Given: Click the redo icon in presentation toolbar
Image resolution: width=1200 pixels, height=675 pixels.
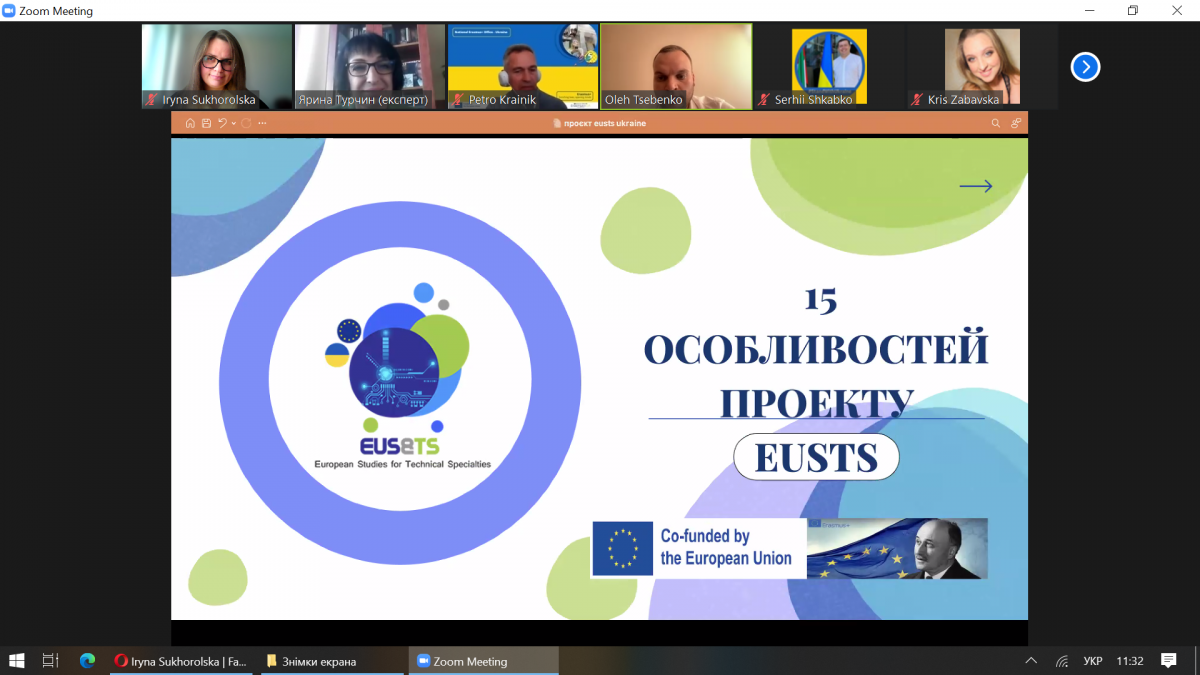Looking at the screenshot, I should (x=246, y=123).
